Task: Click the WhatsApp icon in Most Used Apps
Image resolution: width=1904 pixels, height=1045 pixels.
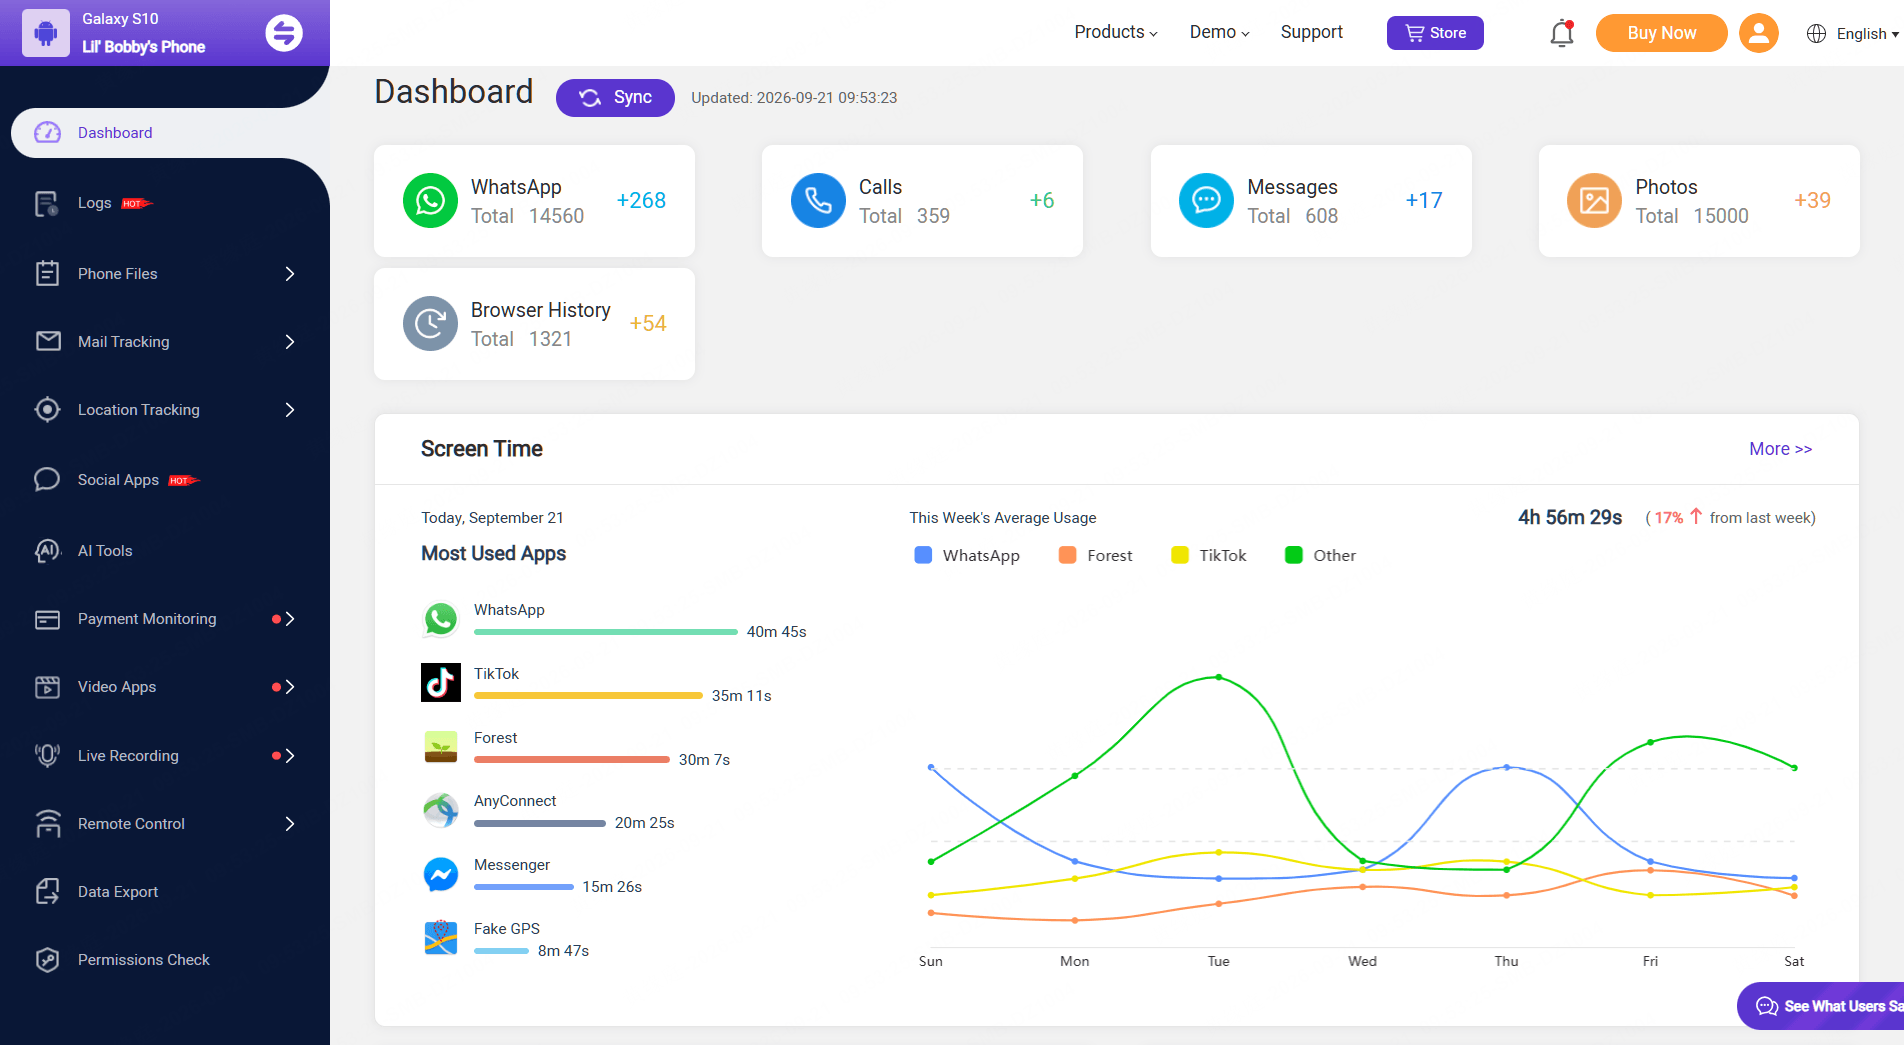Action: tap(441, 619)
